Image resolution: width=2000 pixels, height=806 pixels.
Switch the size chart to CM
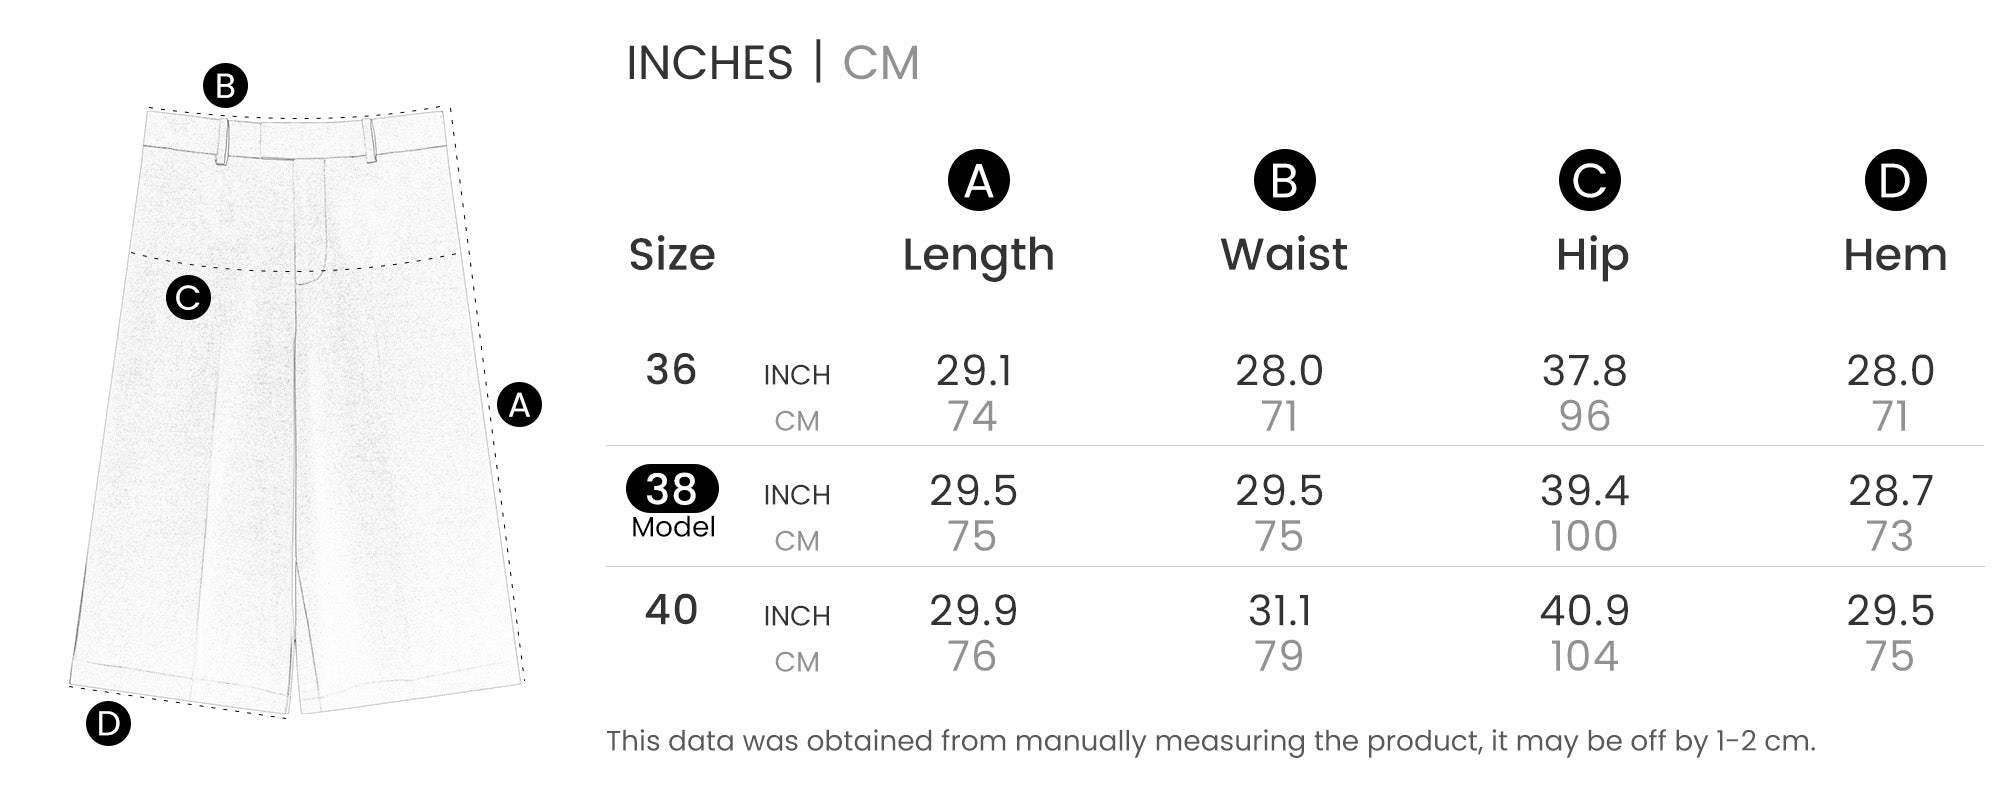tap(880, 63)
